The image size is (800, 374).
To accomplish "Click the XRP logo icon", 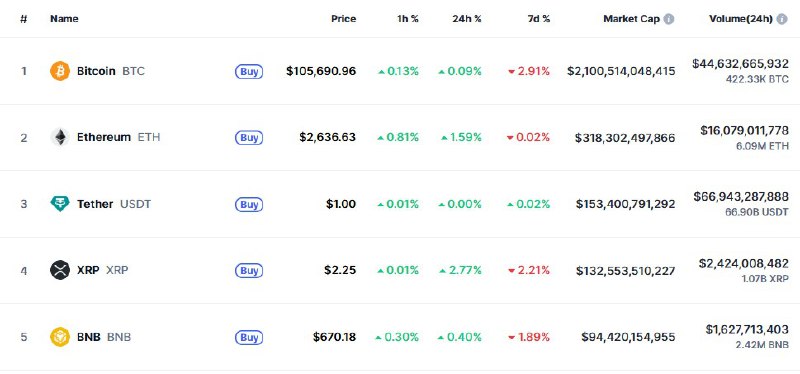I will (x=60, y=270).
